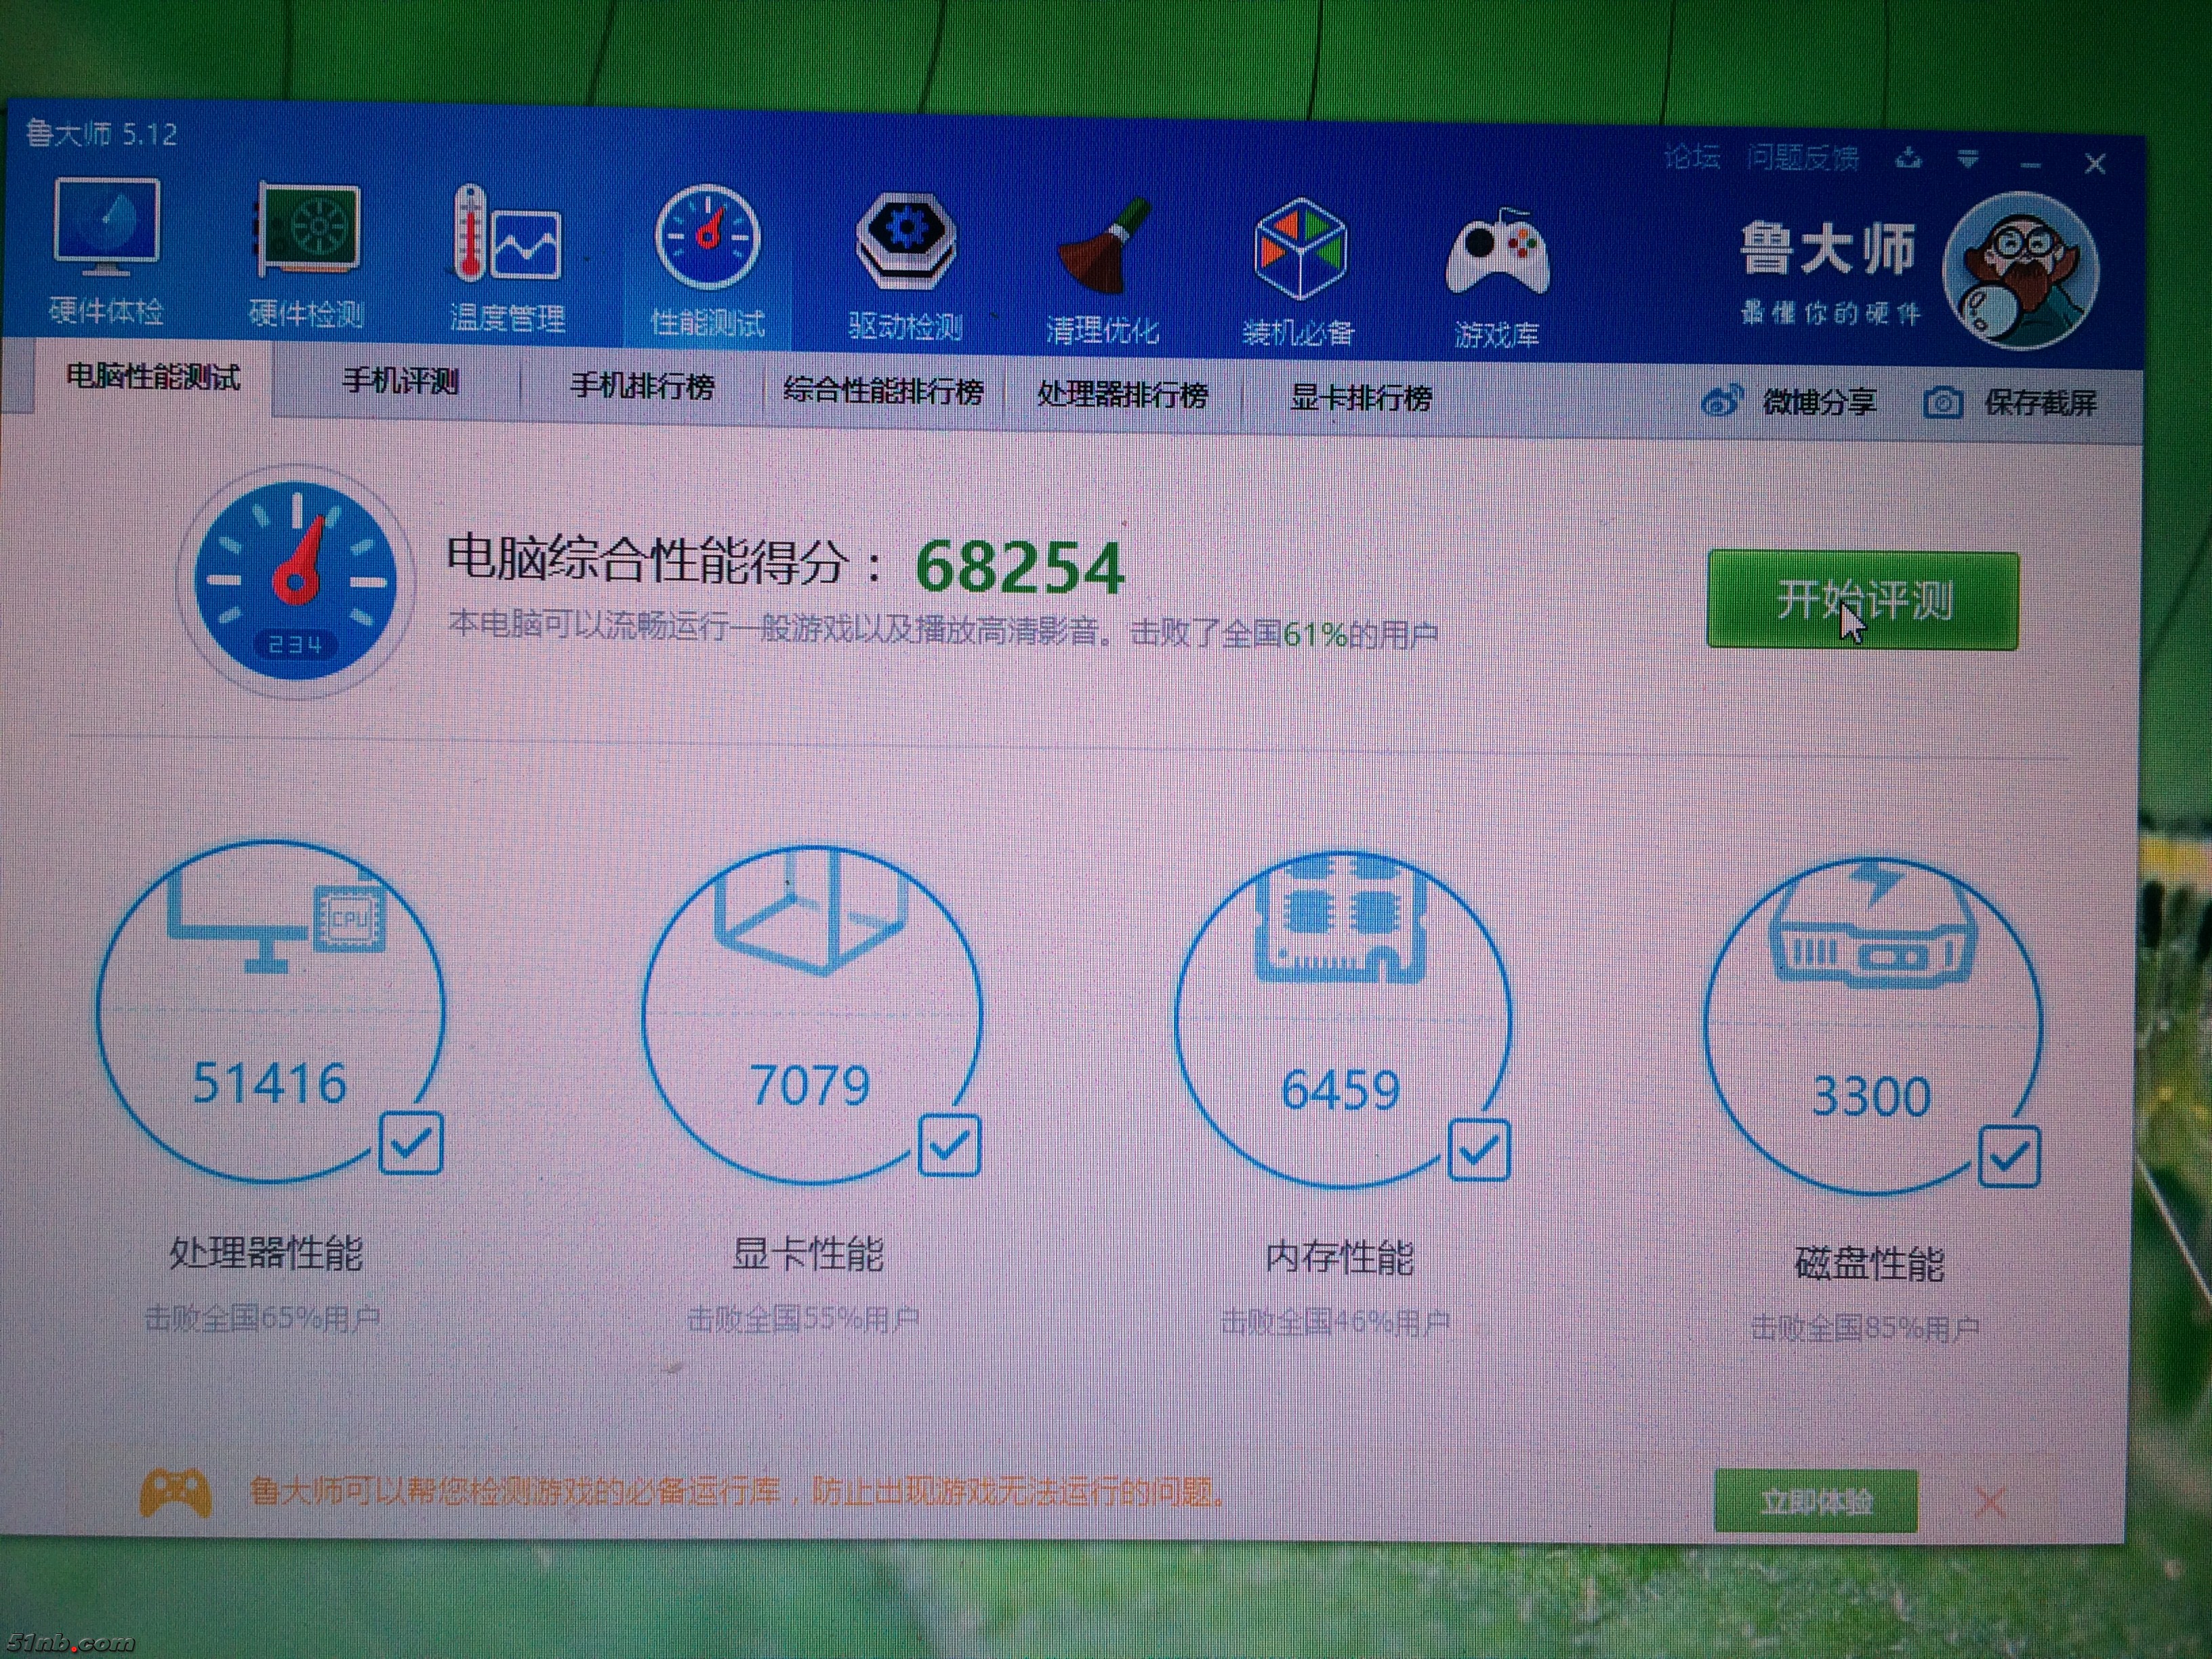The height and width of the screenshot is (1659, 2212).
Task: Click the Weibo share icon
Action: [1722, 401]
